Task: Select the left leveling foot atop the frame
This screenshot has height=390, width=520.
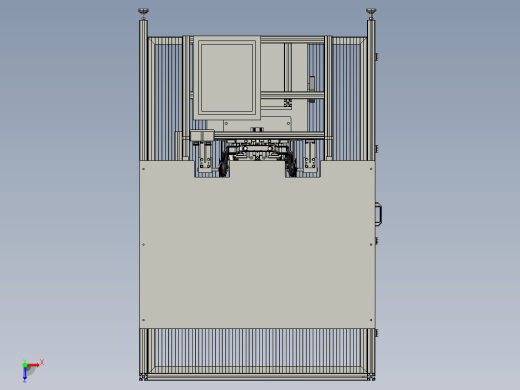Action: 143,14
